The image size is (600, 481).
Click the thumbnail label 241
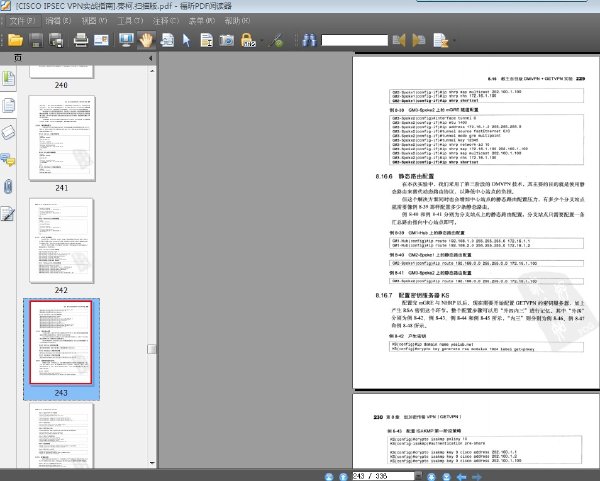coord(62,188)
